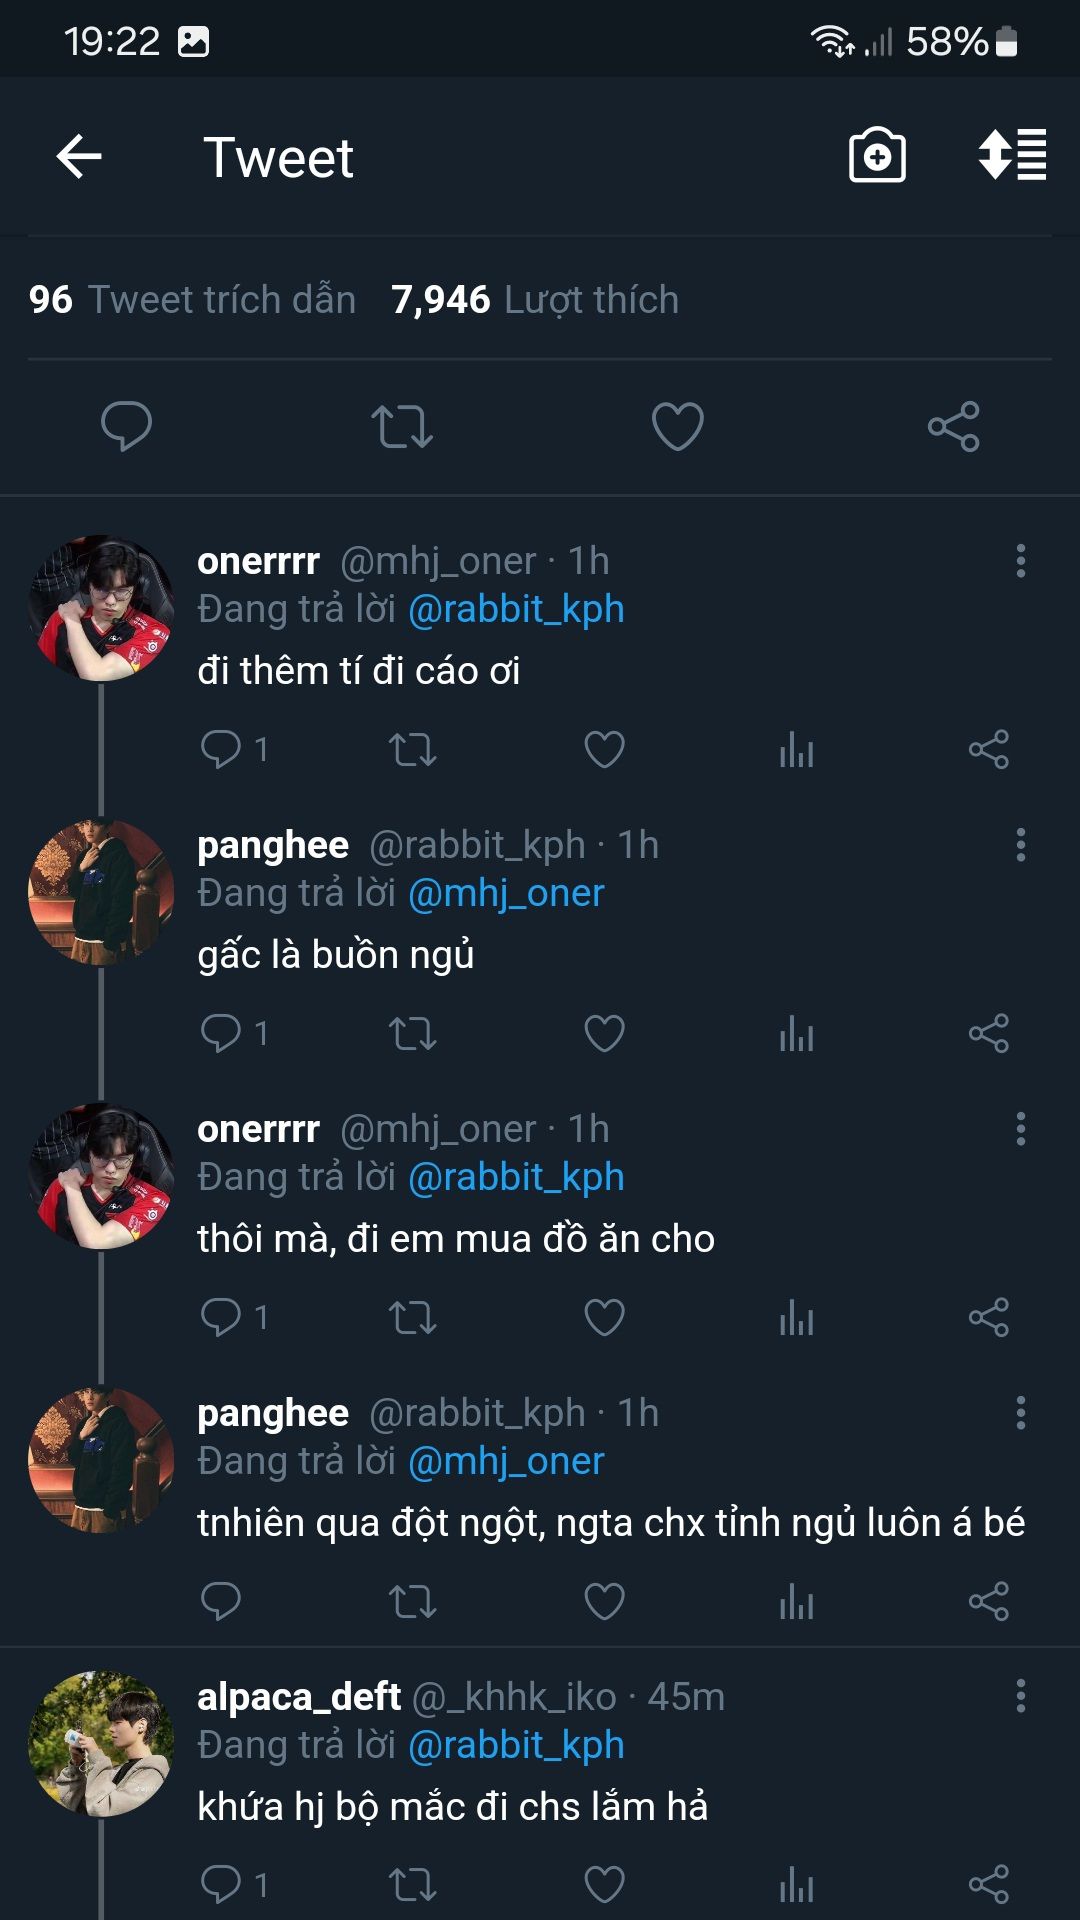View the 7,946 Lượt thích list
The image size is (1080, 1920).
(x=534, y=300)
